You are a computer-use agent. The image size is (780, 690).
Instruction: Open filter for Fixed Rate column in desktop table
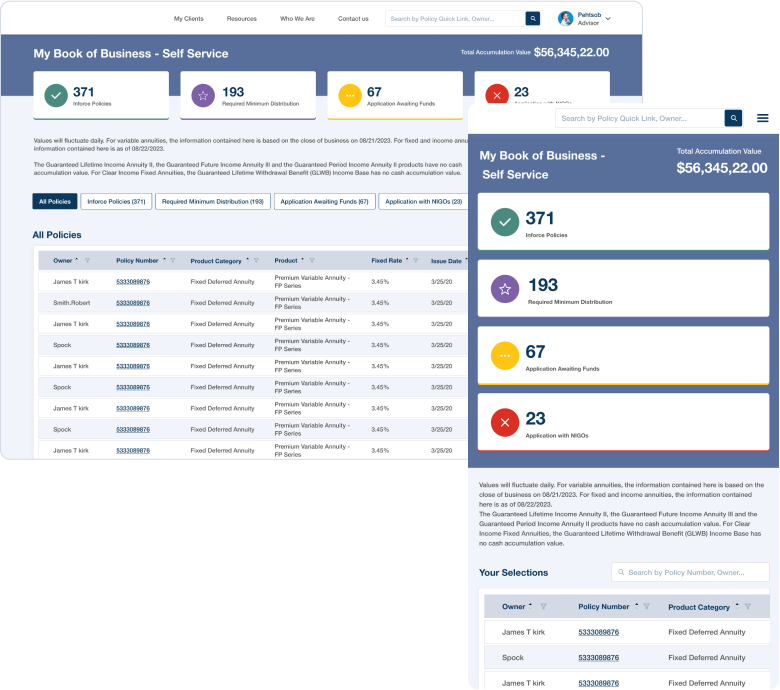(416, 261)
